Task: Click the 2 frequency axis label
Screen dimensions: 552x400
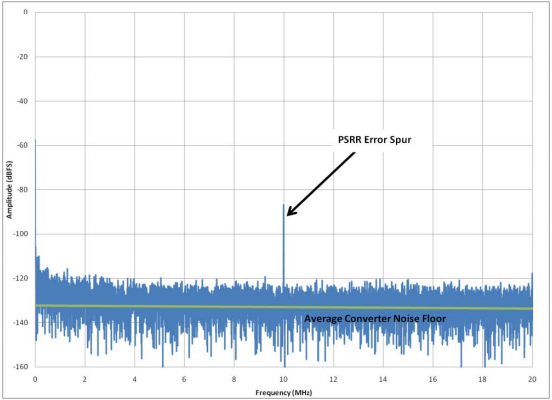Action: 85,379
